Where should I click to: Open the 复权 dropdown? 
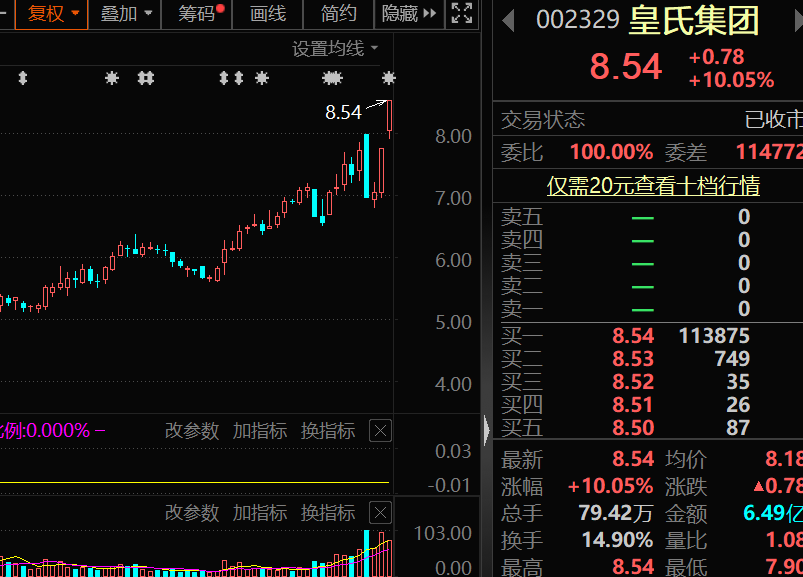click(52, 13)
